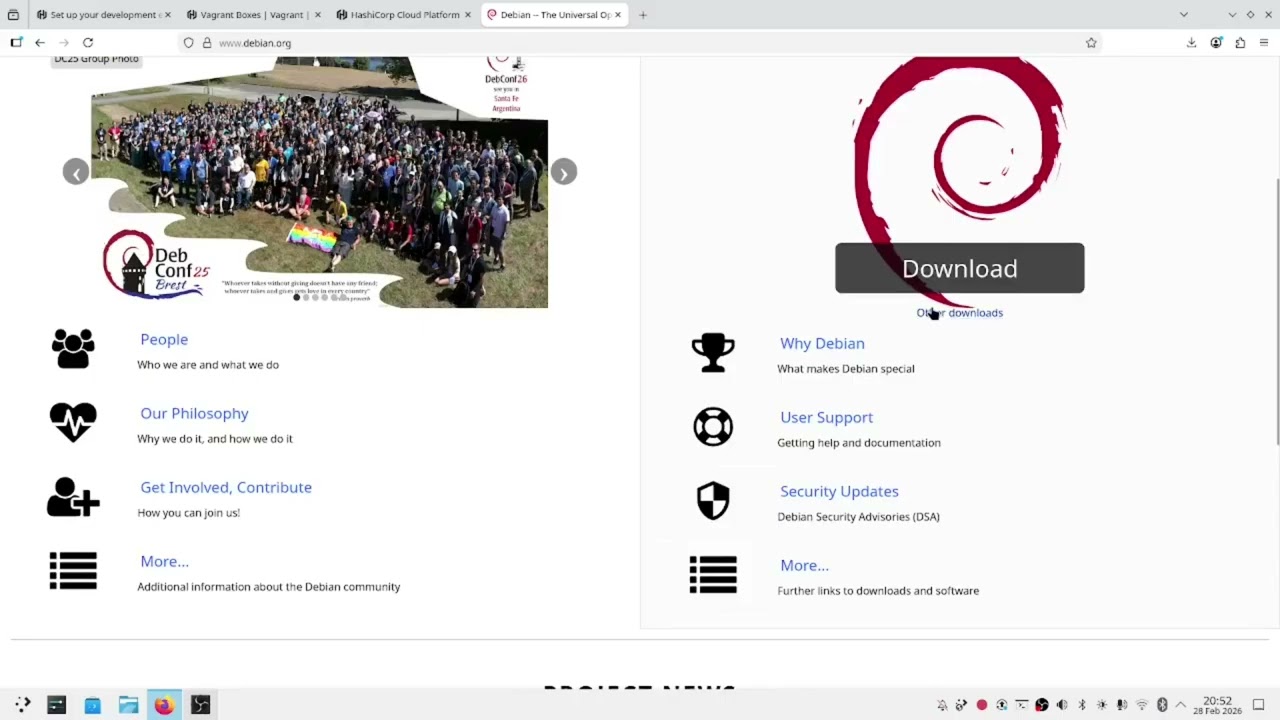Image resolution: width=1280 pixels, height=720 pixels.
Task: Click the community More list icon
Action: (x=73, y=570)
